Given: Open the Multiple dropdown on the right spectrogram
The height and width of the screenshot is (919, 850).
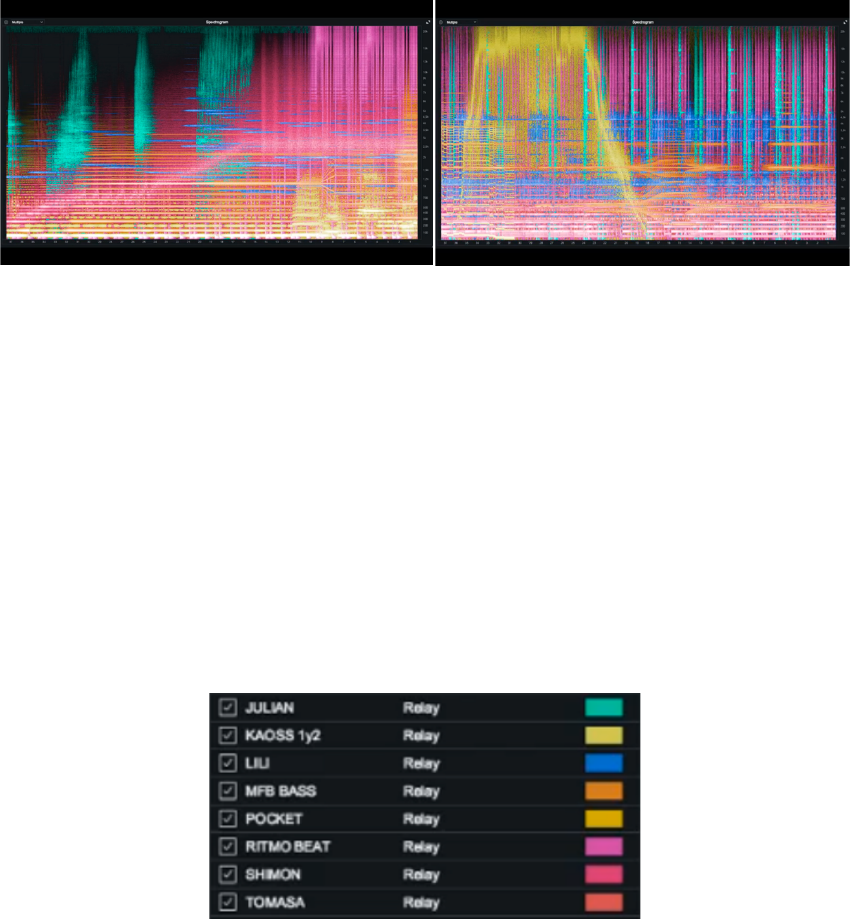Looking at the screenshot, I should [461, 21].
